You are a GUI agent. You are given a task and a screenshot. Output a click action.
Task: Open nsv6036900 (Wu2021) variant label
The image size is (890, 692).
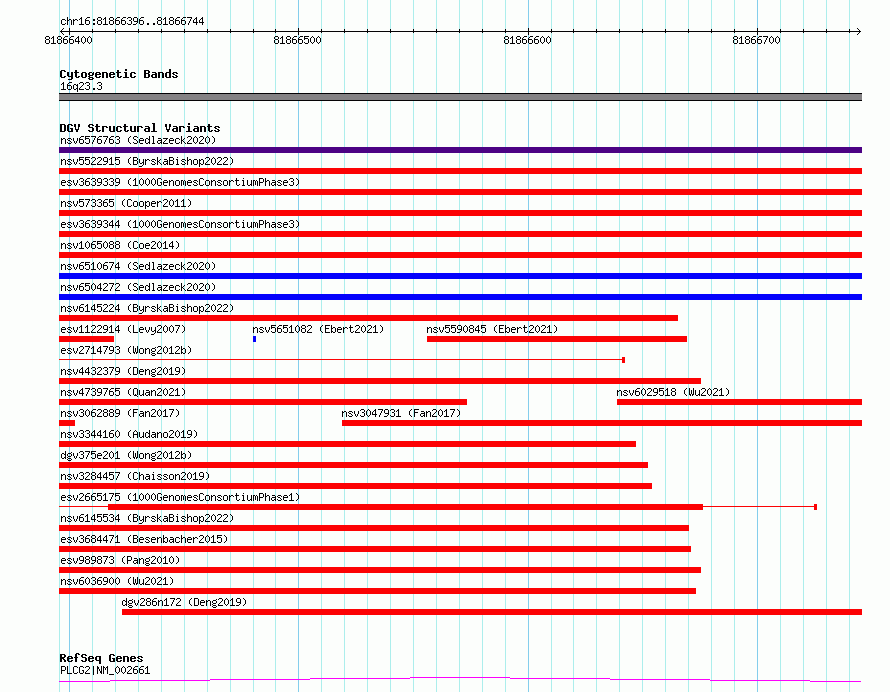(x=117, y=581)
